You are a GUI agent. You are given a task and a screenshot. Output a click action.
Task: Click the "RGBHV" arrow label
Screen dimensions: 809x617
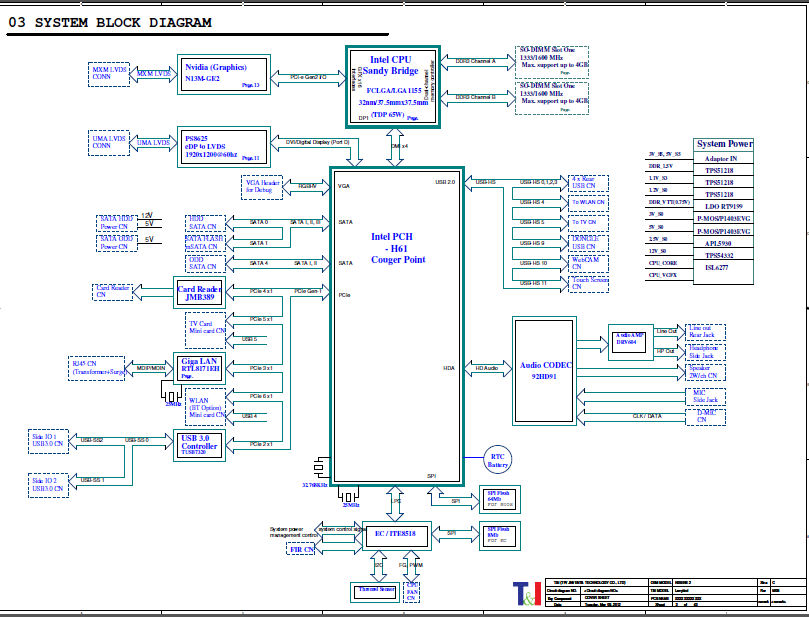(x=307, y=186)
